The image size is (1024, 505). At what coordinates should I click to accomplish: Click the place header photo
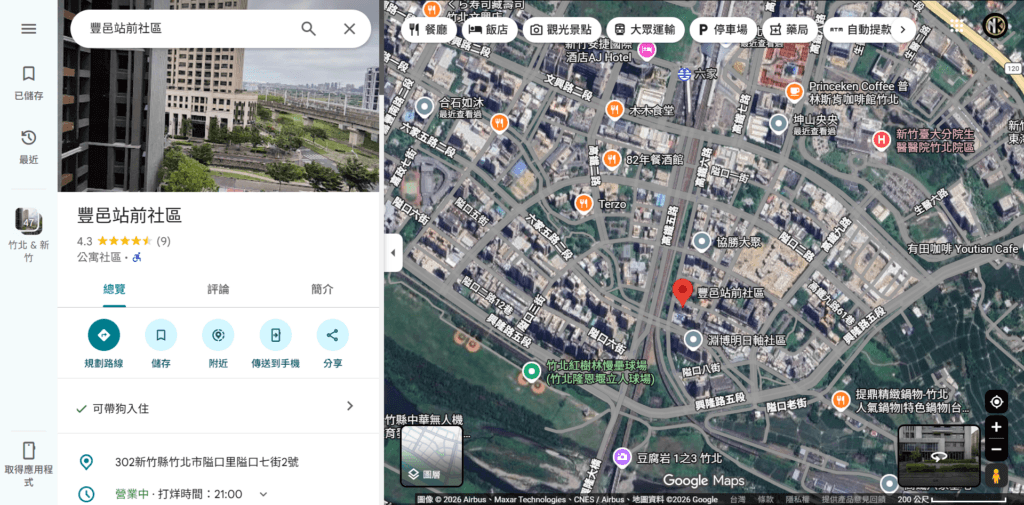218,95
